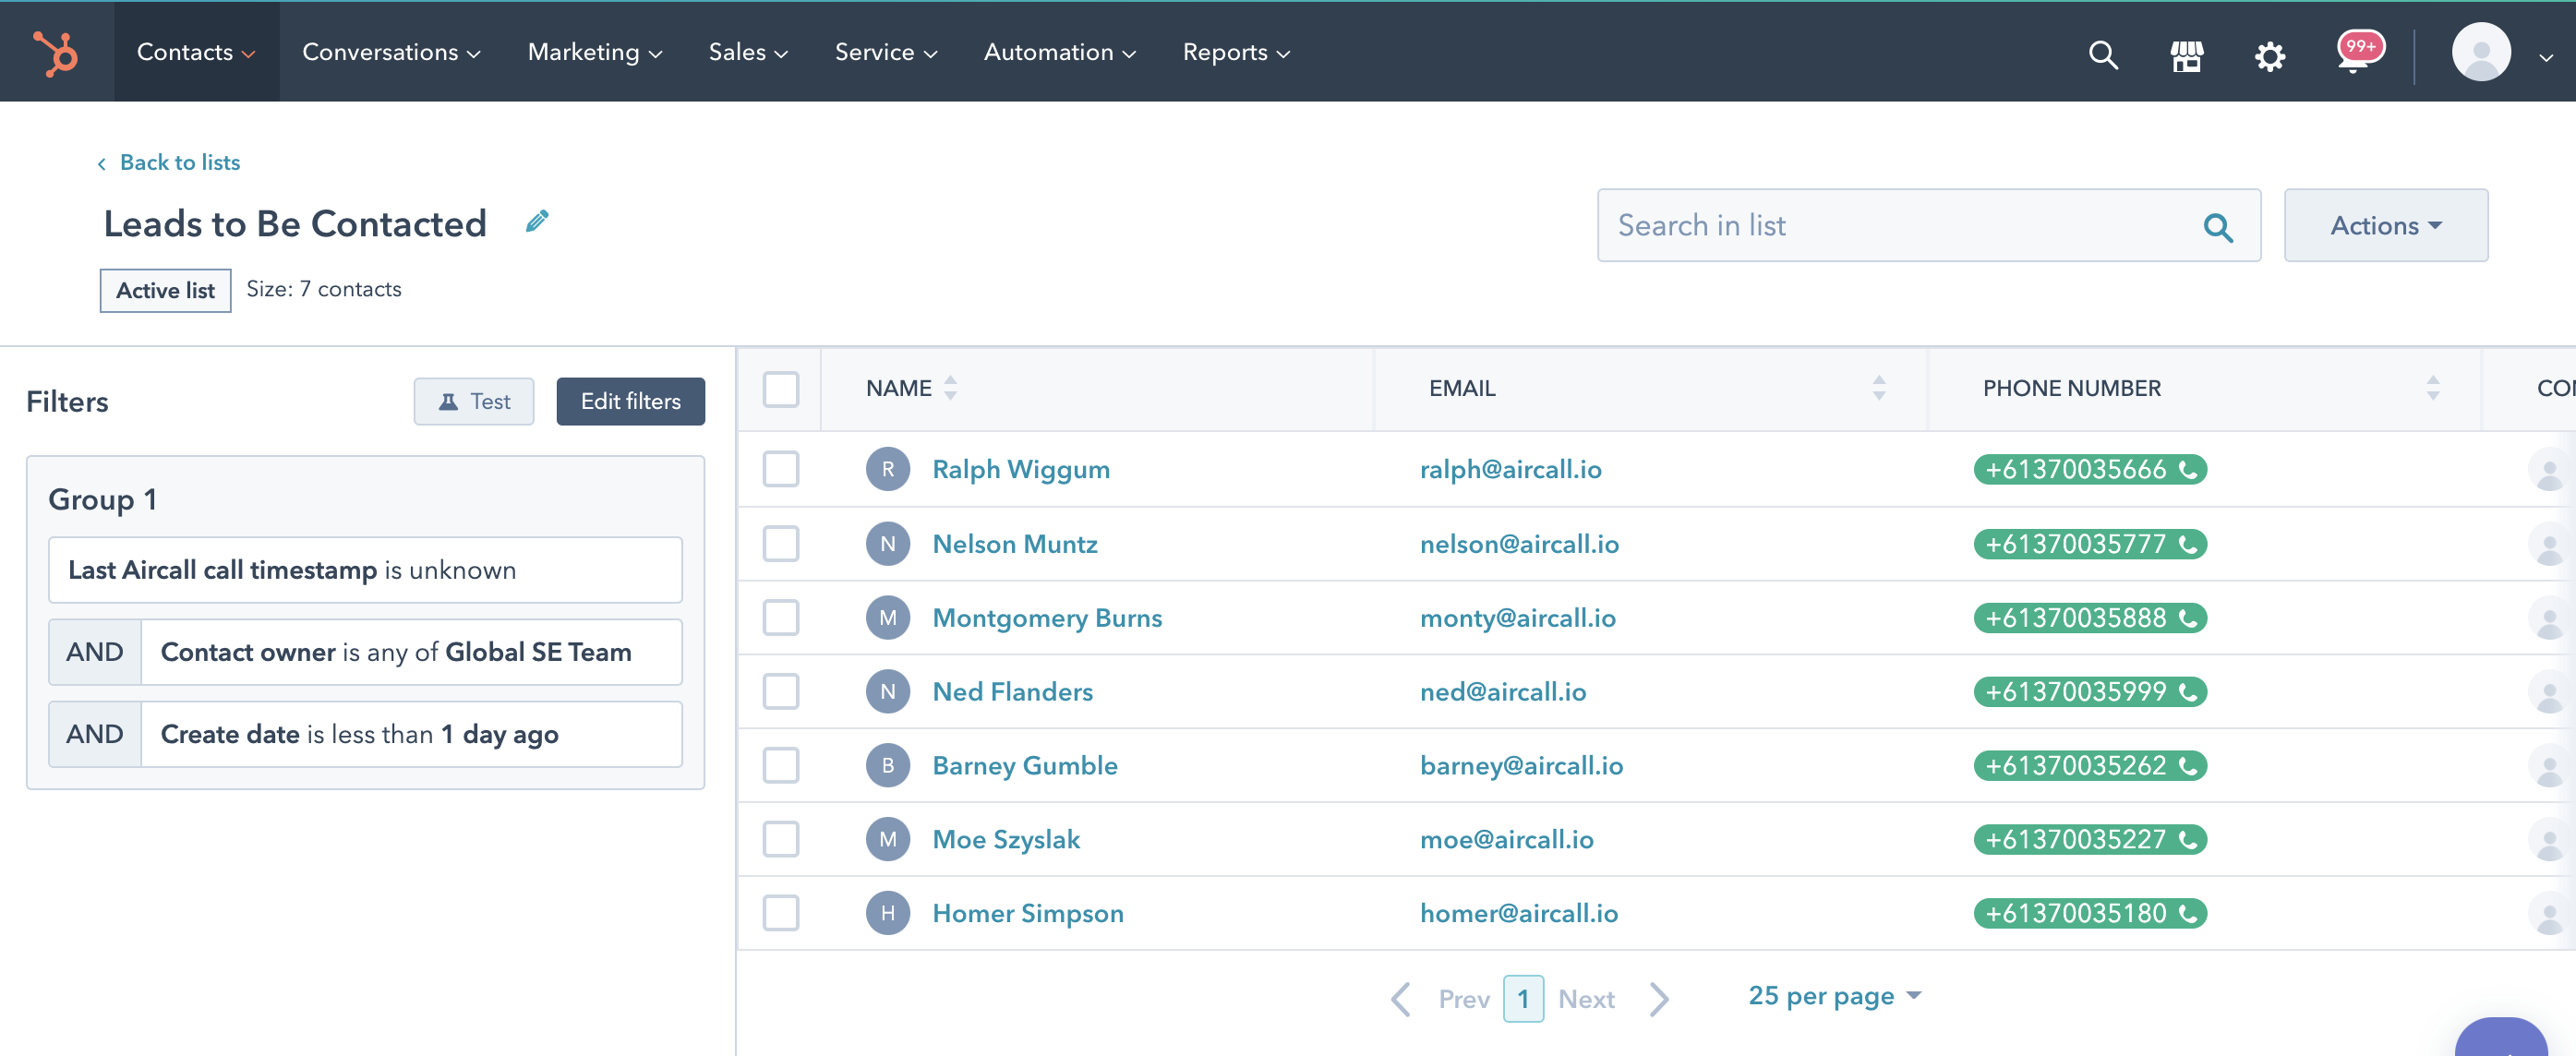Check the box for Nelson Muntz
Screen dimensions: 2576x1056
click(x=780, y=543)
